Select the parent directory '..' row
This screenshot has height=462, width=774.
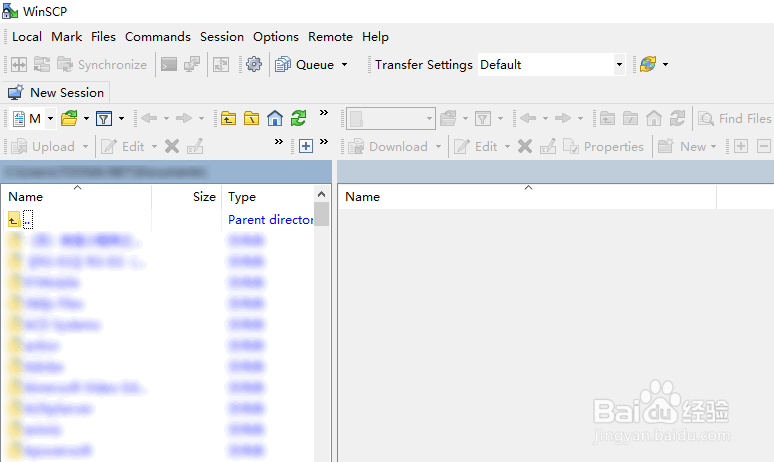tap(158, 219)
